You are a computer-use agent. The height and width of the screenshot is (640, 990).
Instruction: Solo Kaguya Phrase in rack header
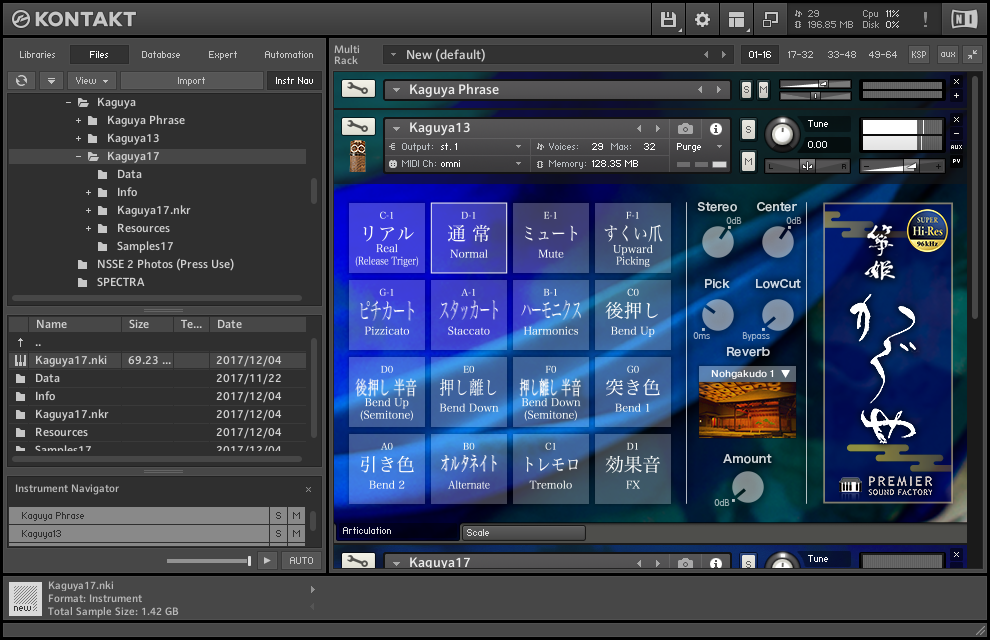pyautogui.click(x=747, y=90)
